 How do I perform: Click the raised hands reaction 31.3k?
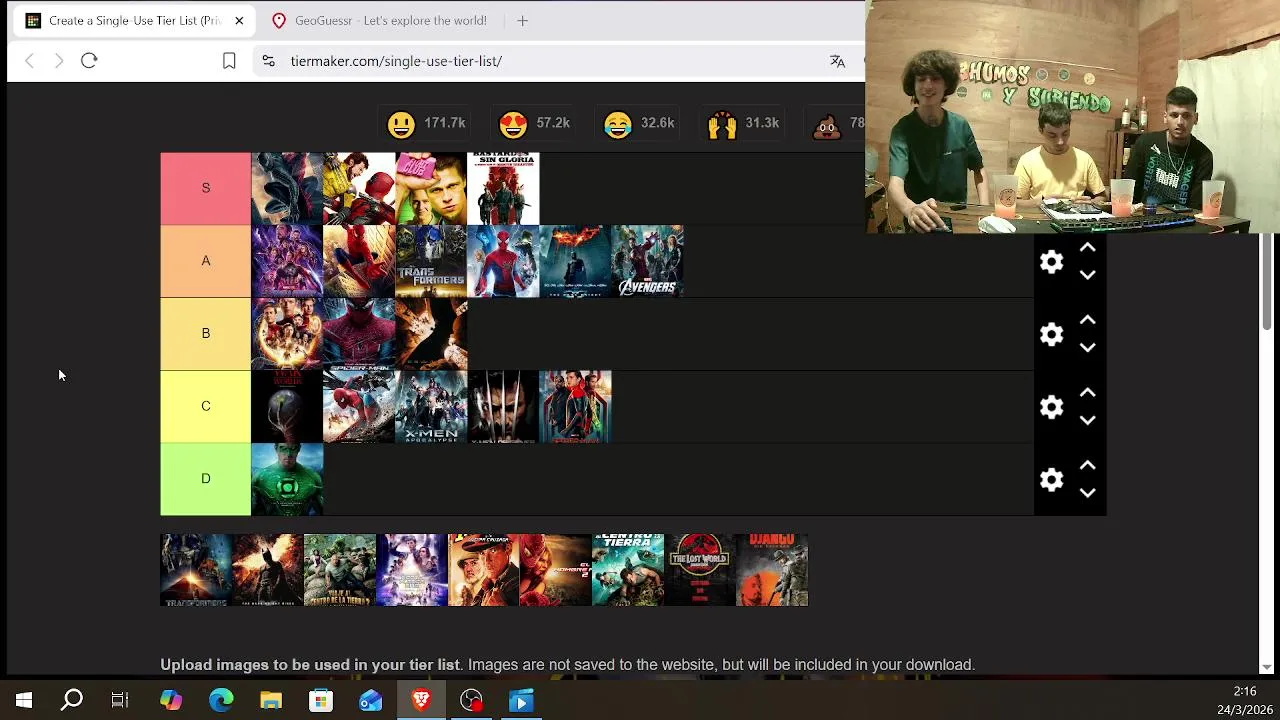pos(743,123)
